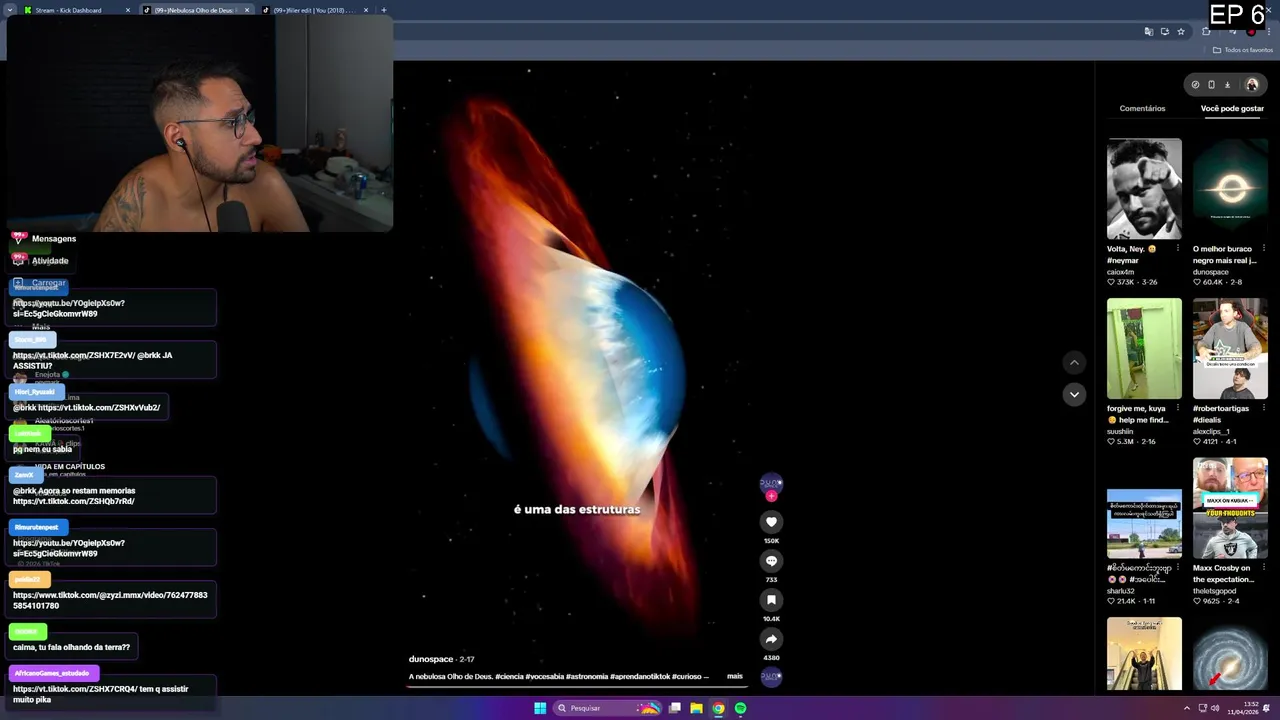Expand the caption with the mais link
Viewport: 1280px width, 720px height.
click(x=735, y=676)
